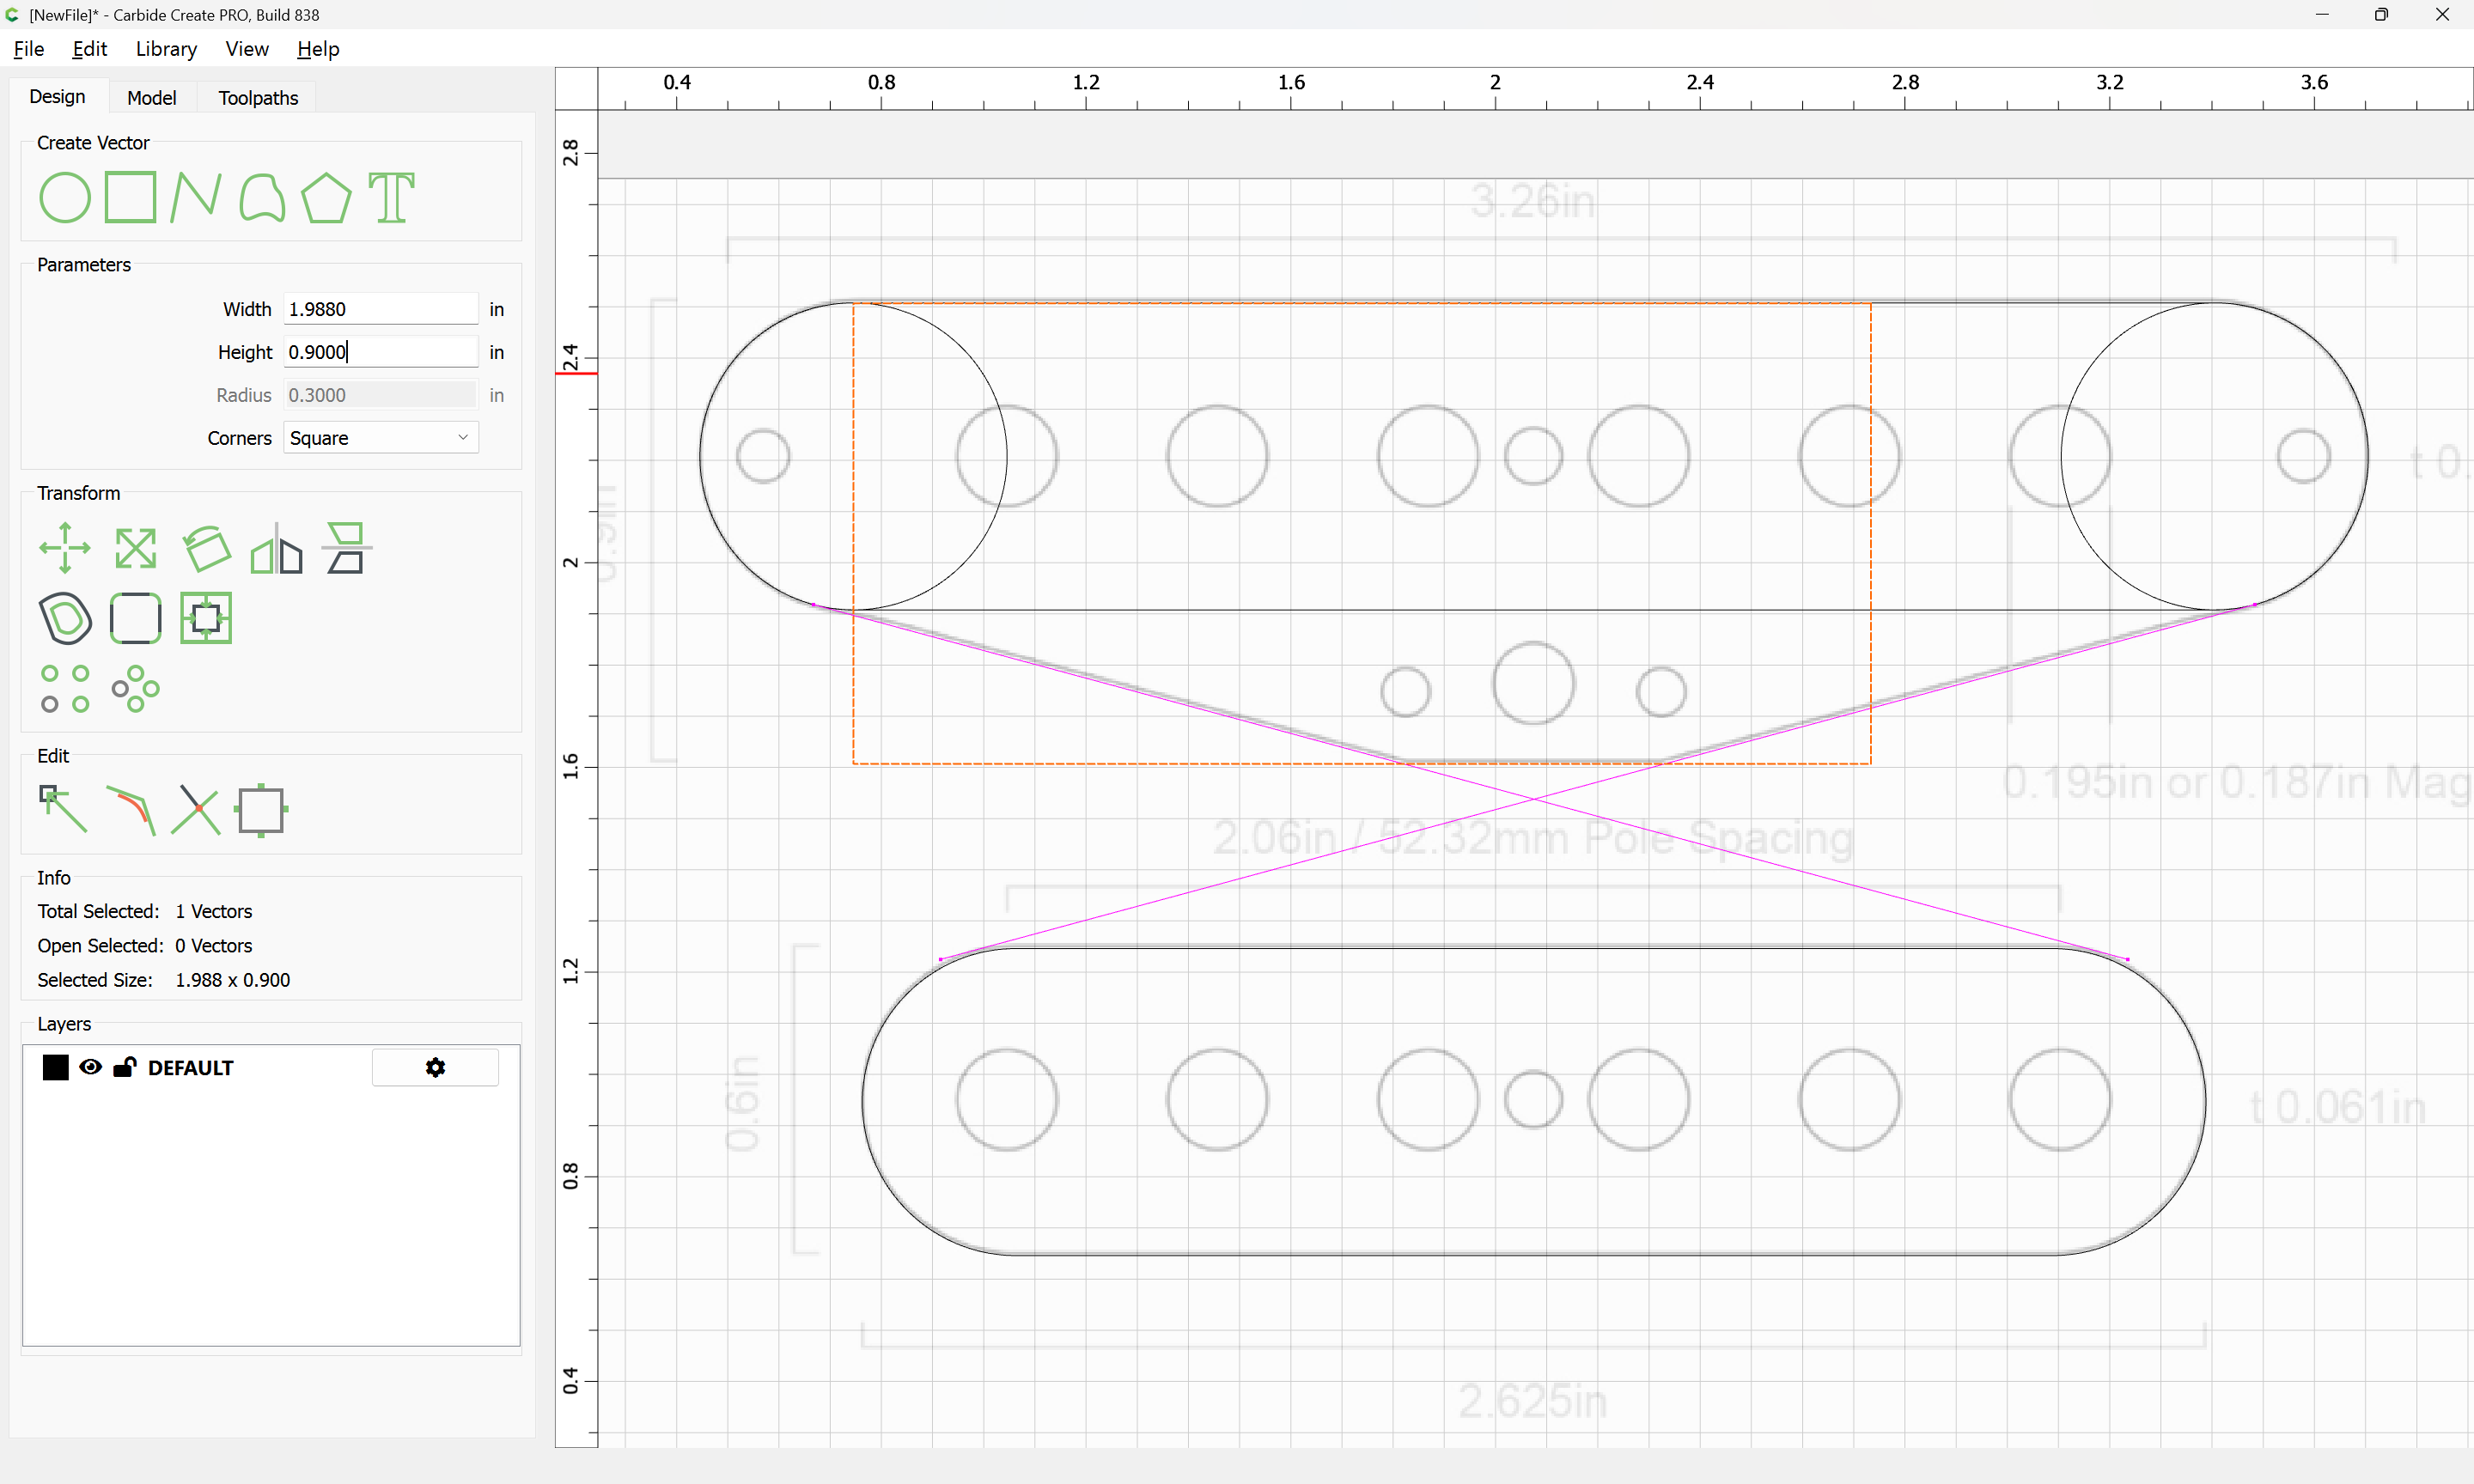Select the Mirror transform icon
The image size is (2474, 1484).
point(277,548)
